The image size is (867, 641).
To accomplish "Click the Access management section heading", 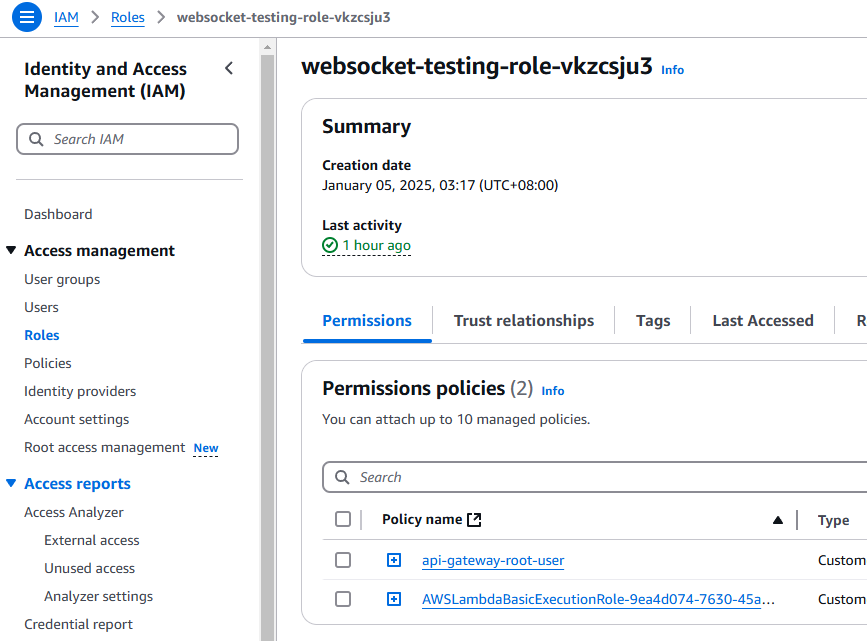I will click(100, 251).
